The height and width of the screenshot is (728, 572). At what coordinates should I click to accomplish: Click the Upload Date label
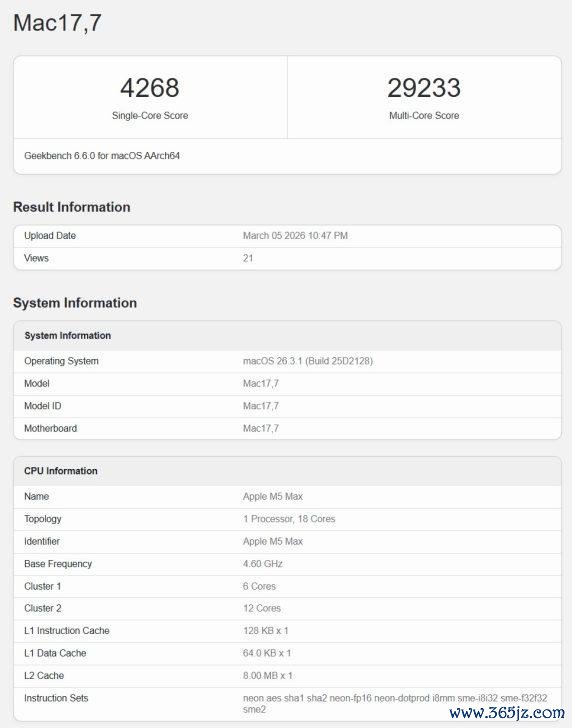[50, 235]
